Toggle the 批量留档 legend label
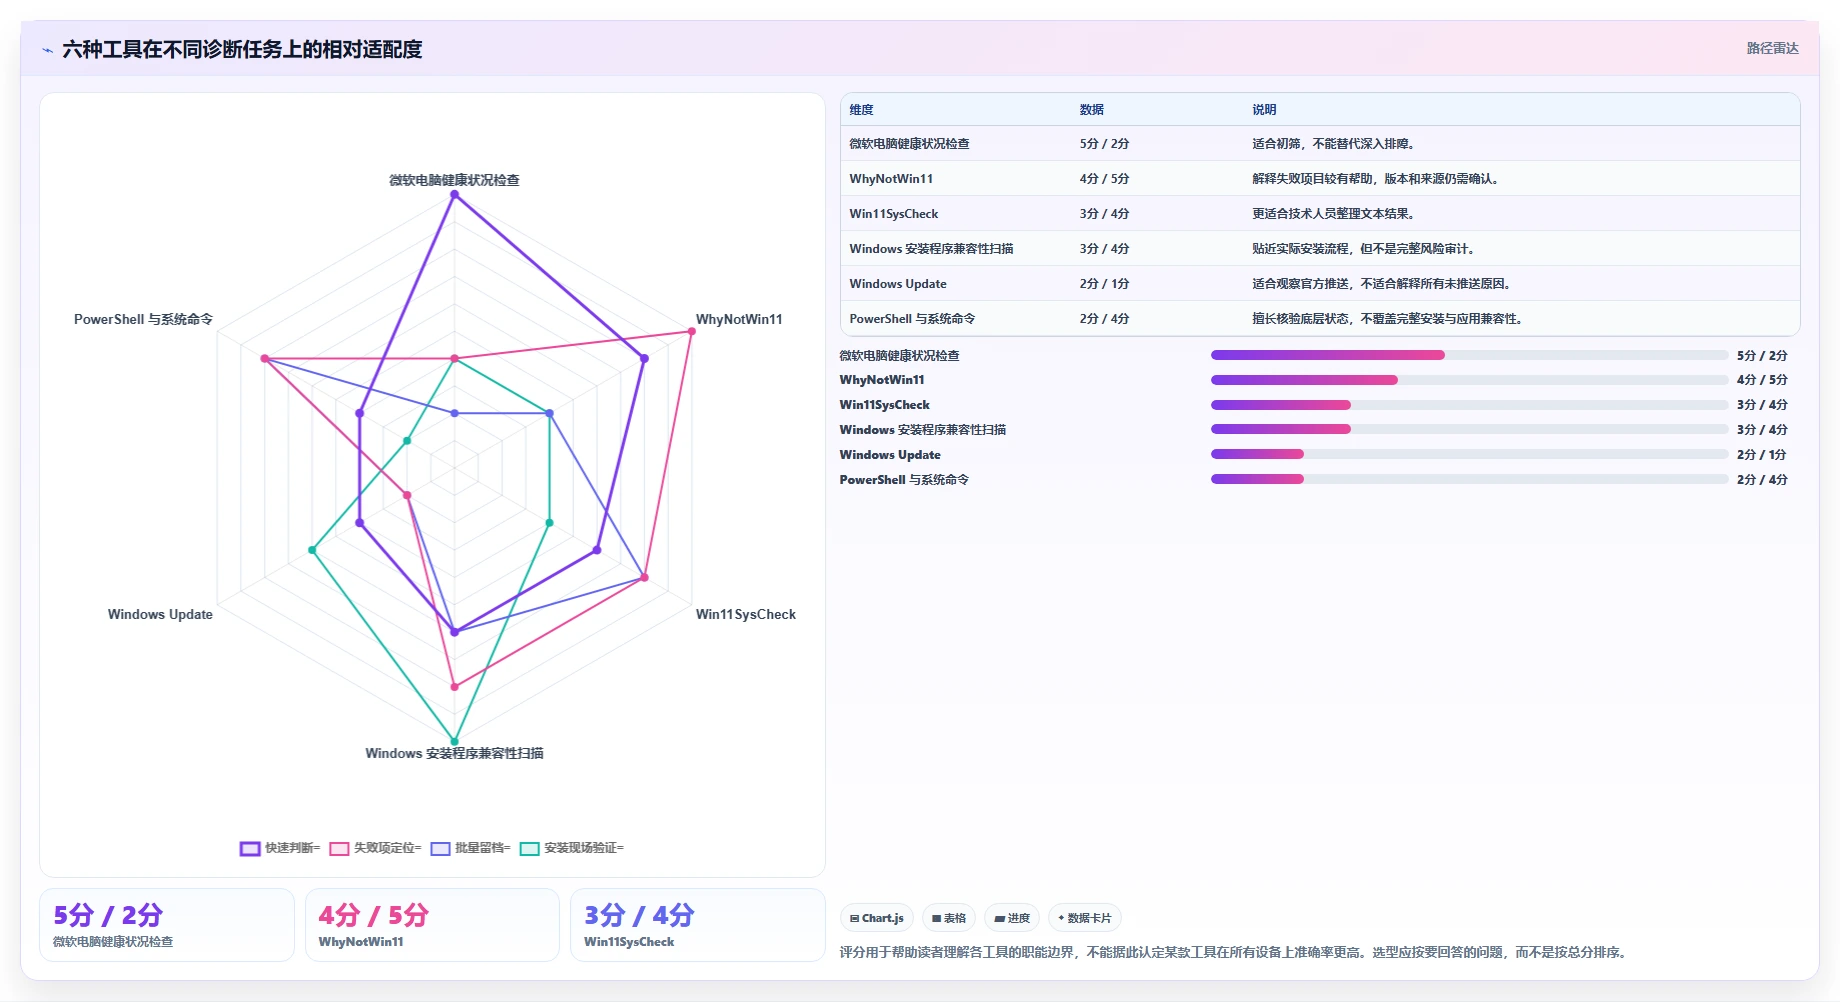 click(482, 848)
